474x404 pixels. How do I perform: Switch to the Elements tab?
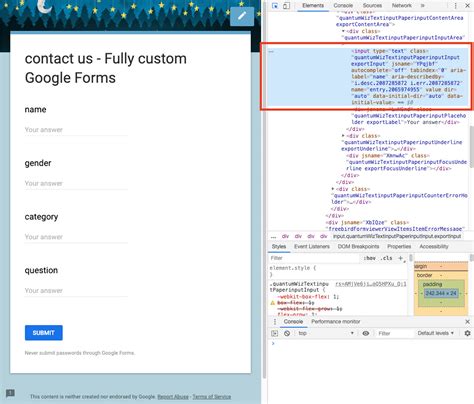pos(313,6)
